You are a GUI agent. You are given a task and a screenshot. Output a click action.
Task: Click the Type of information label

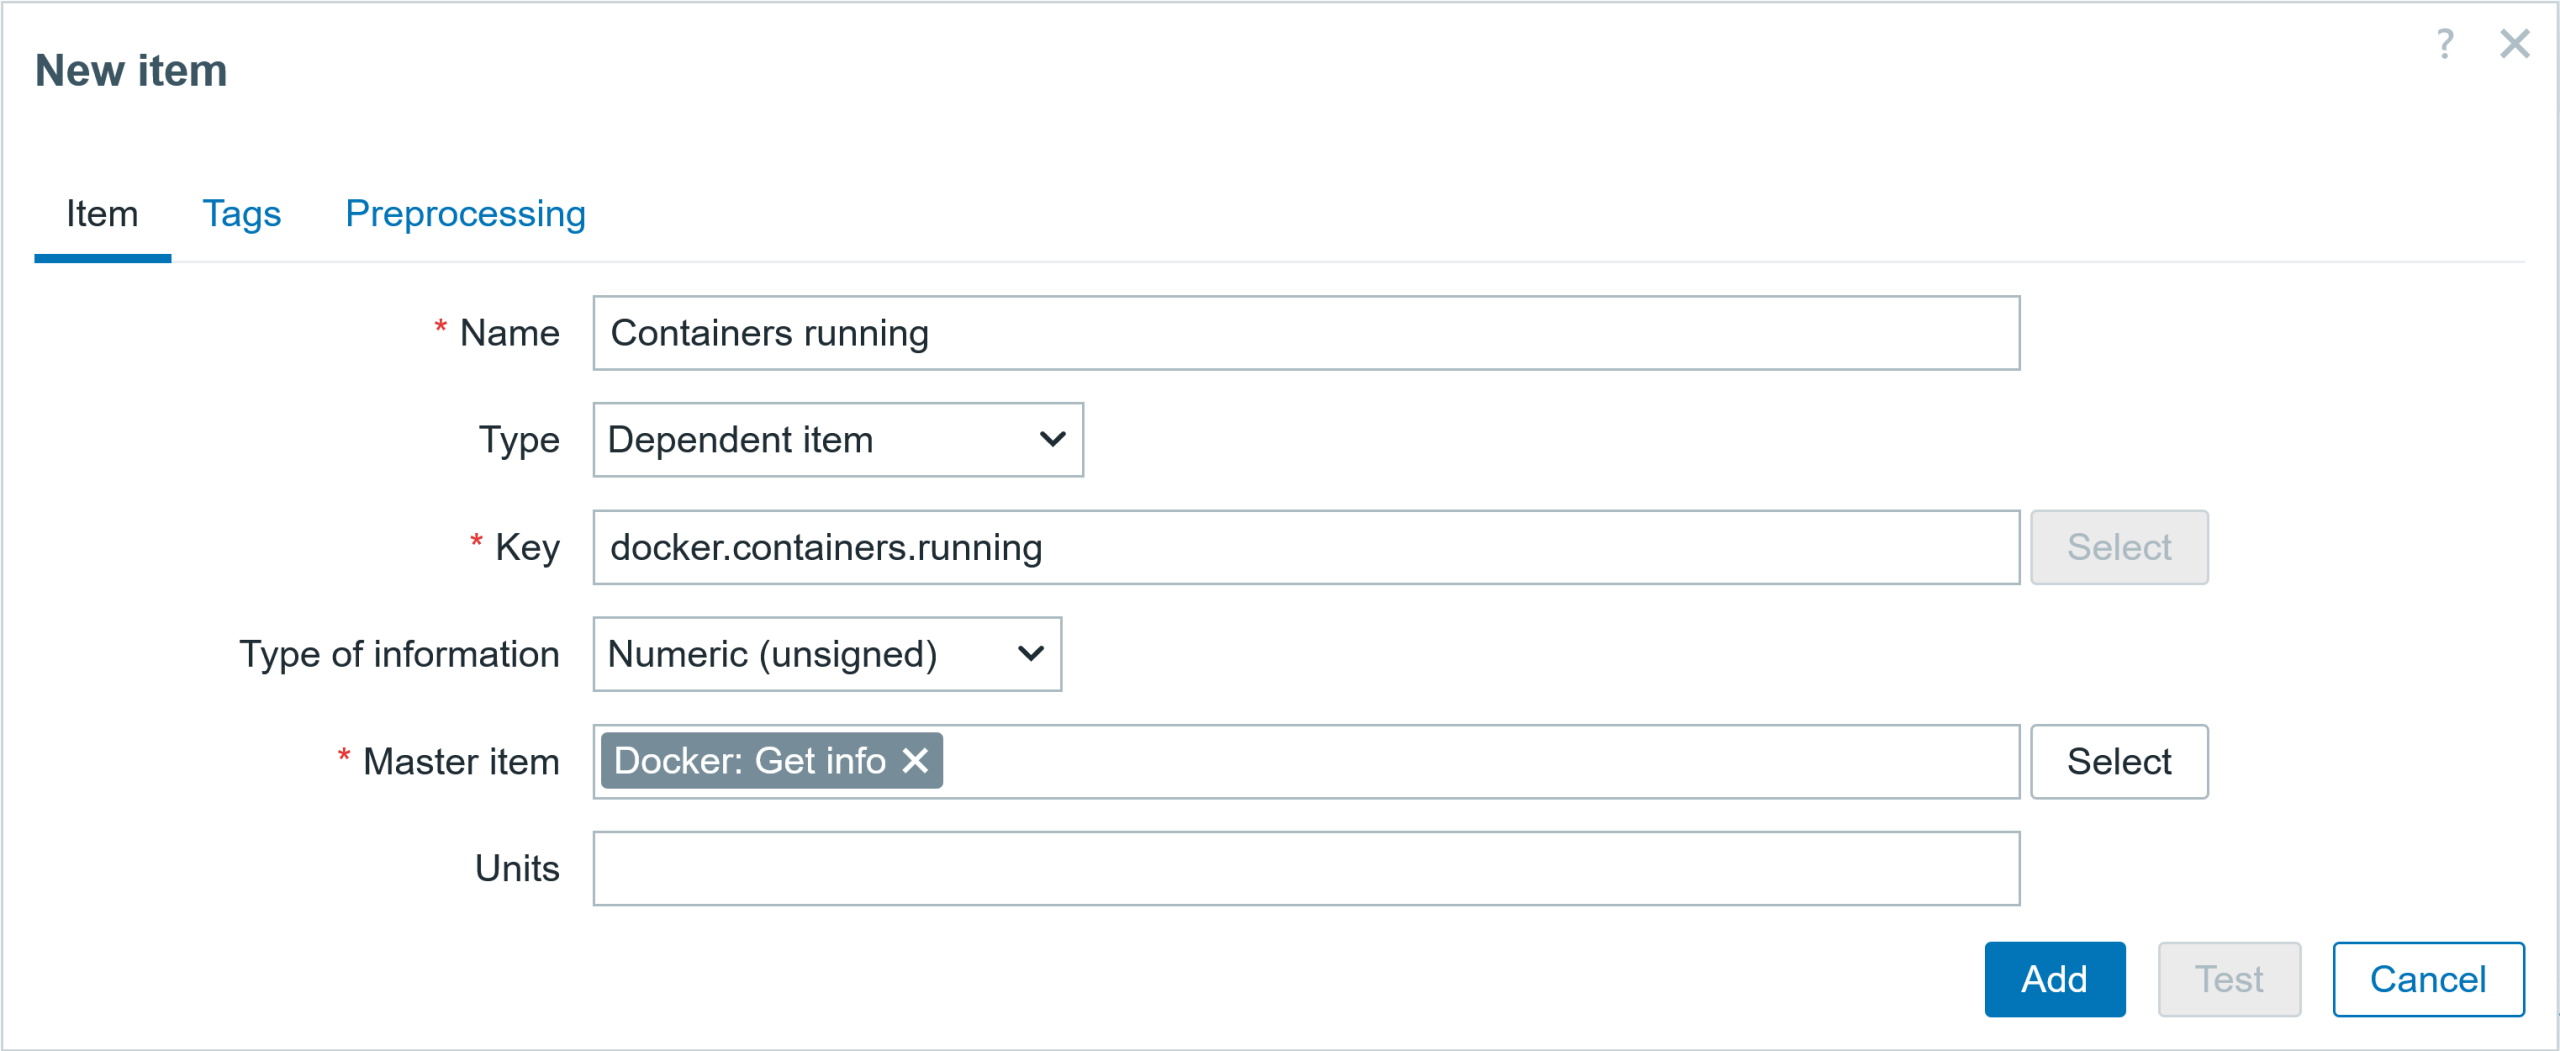pyautogui.click(x=399, y=654)
